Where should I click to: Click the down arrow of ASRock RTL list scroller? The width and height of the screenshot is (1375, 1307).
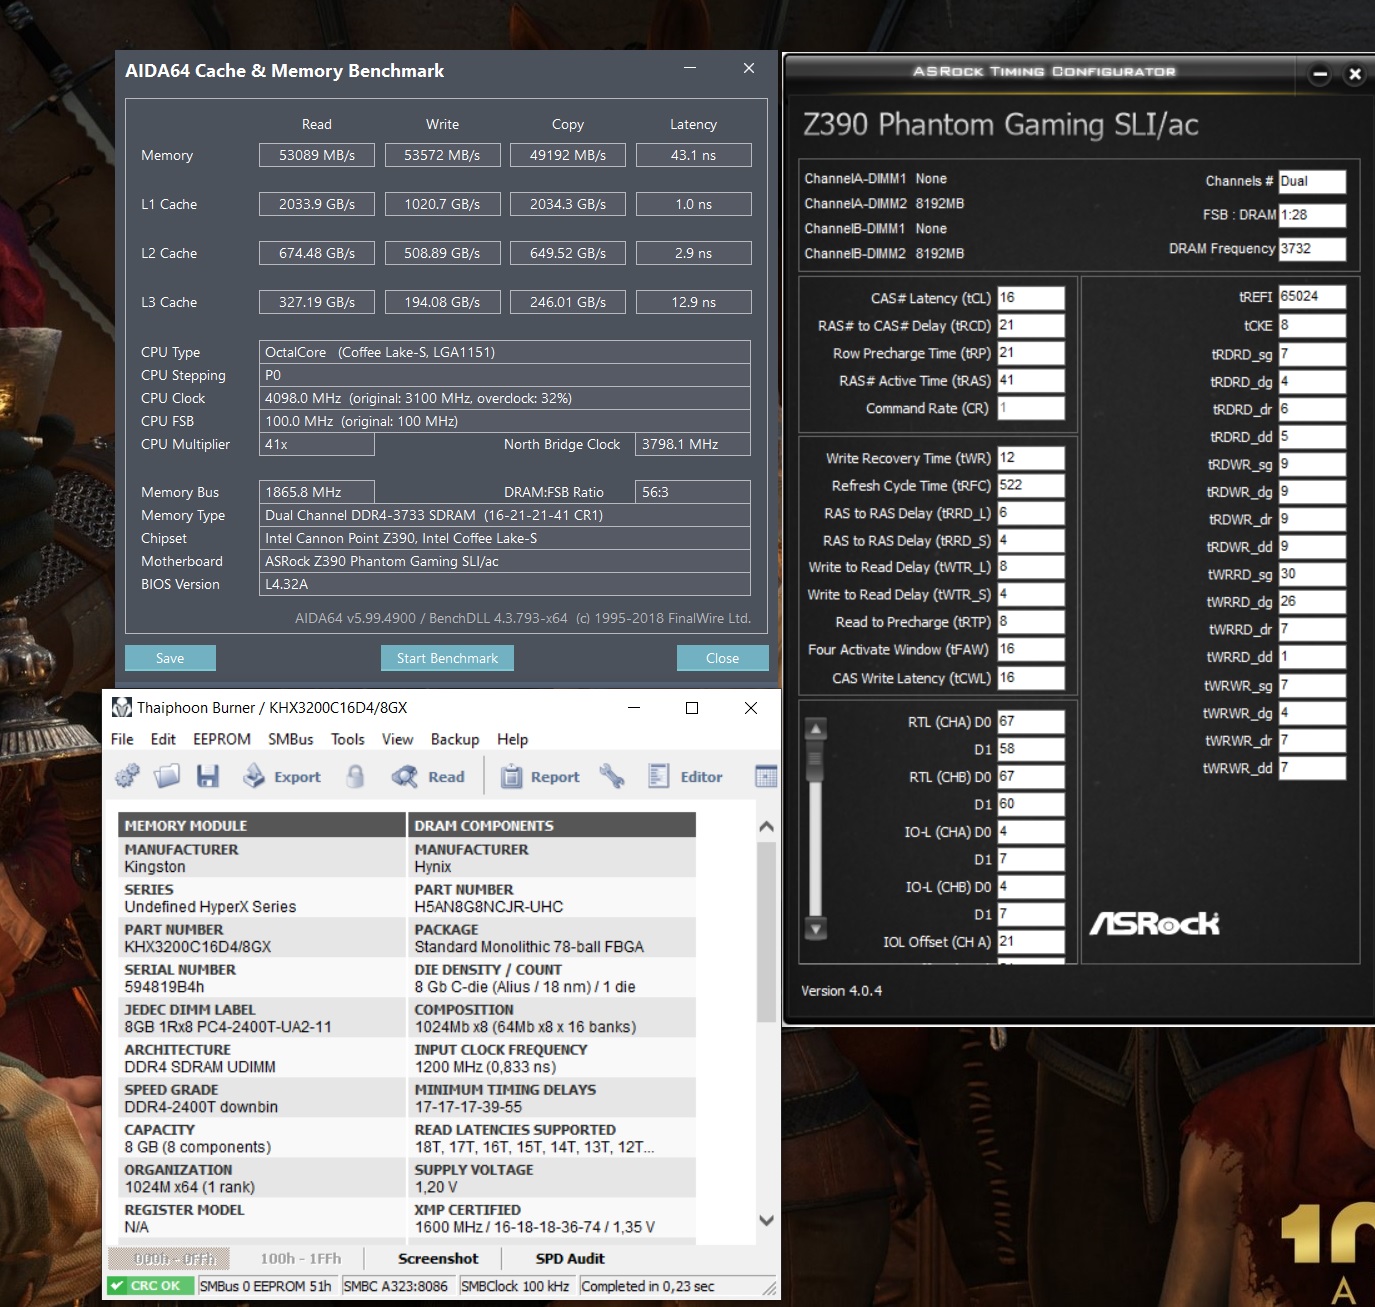coord(816,929)
